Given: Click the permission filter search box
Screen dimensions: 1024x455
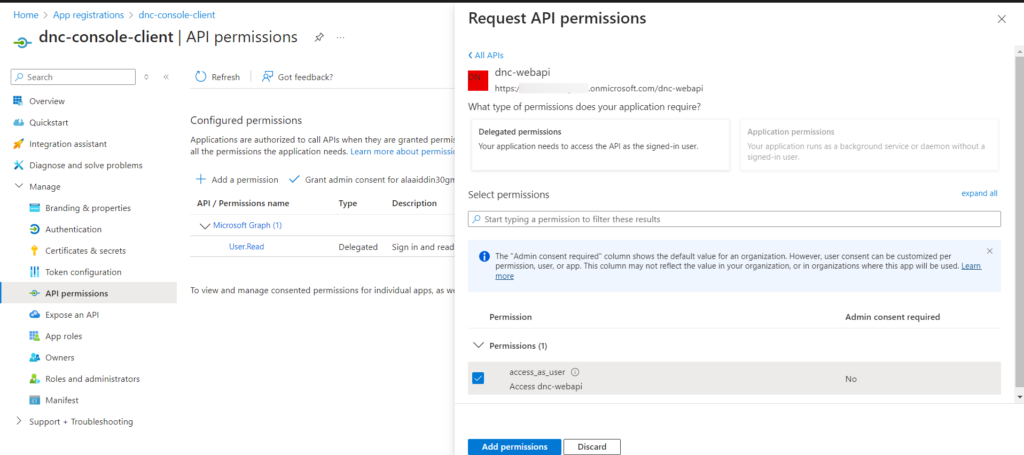Looking at the screenshot, I should coord(734,219).
